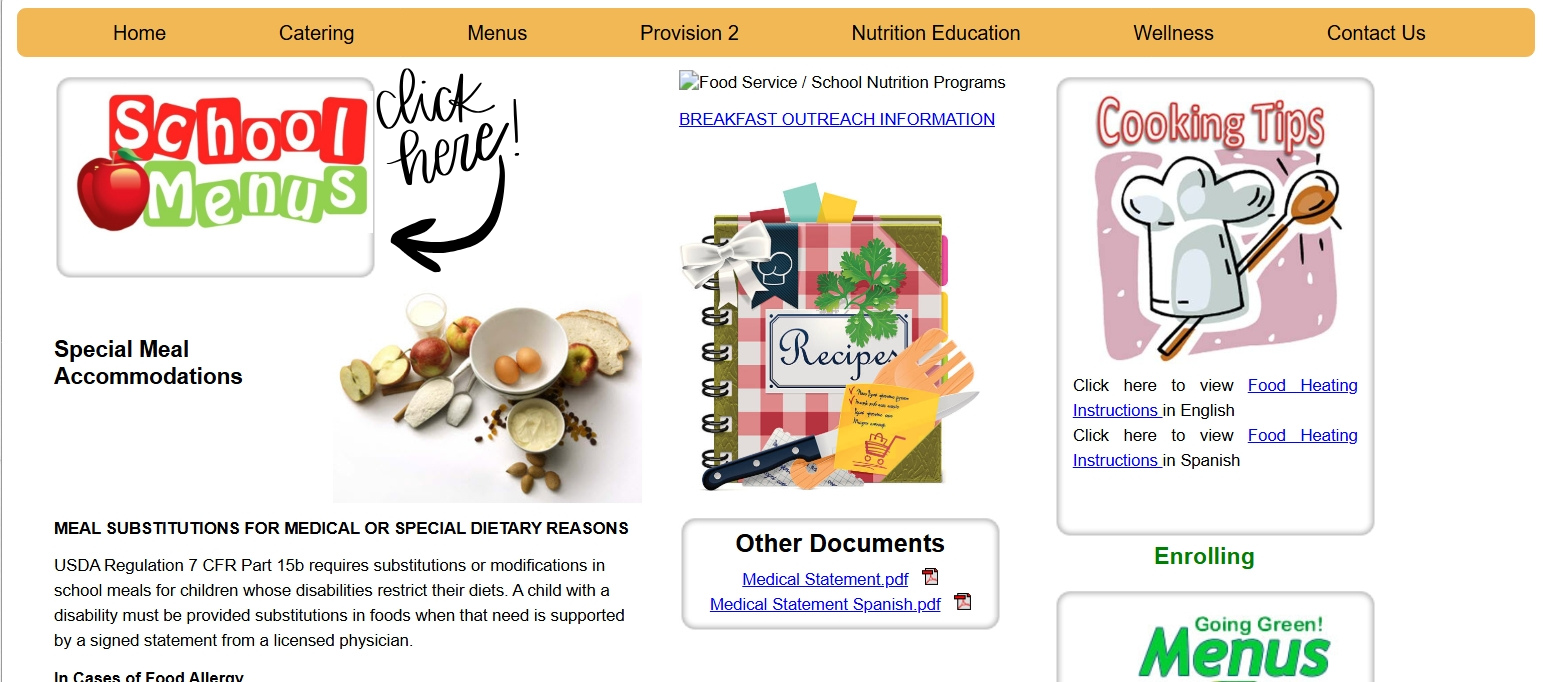1548x682 pixels.
Task: Click the broken Food Service image placeholder
Action: (842, 82)
